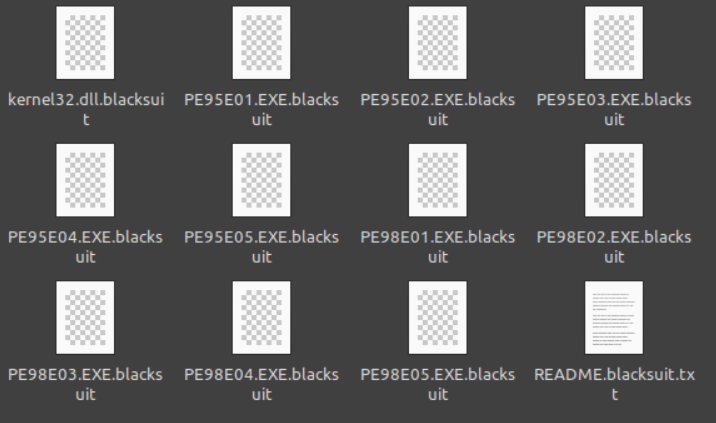
Task: Click the PE98E03.EXE.blacksuit file icon
Action: (85, 317)
